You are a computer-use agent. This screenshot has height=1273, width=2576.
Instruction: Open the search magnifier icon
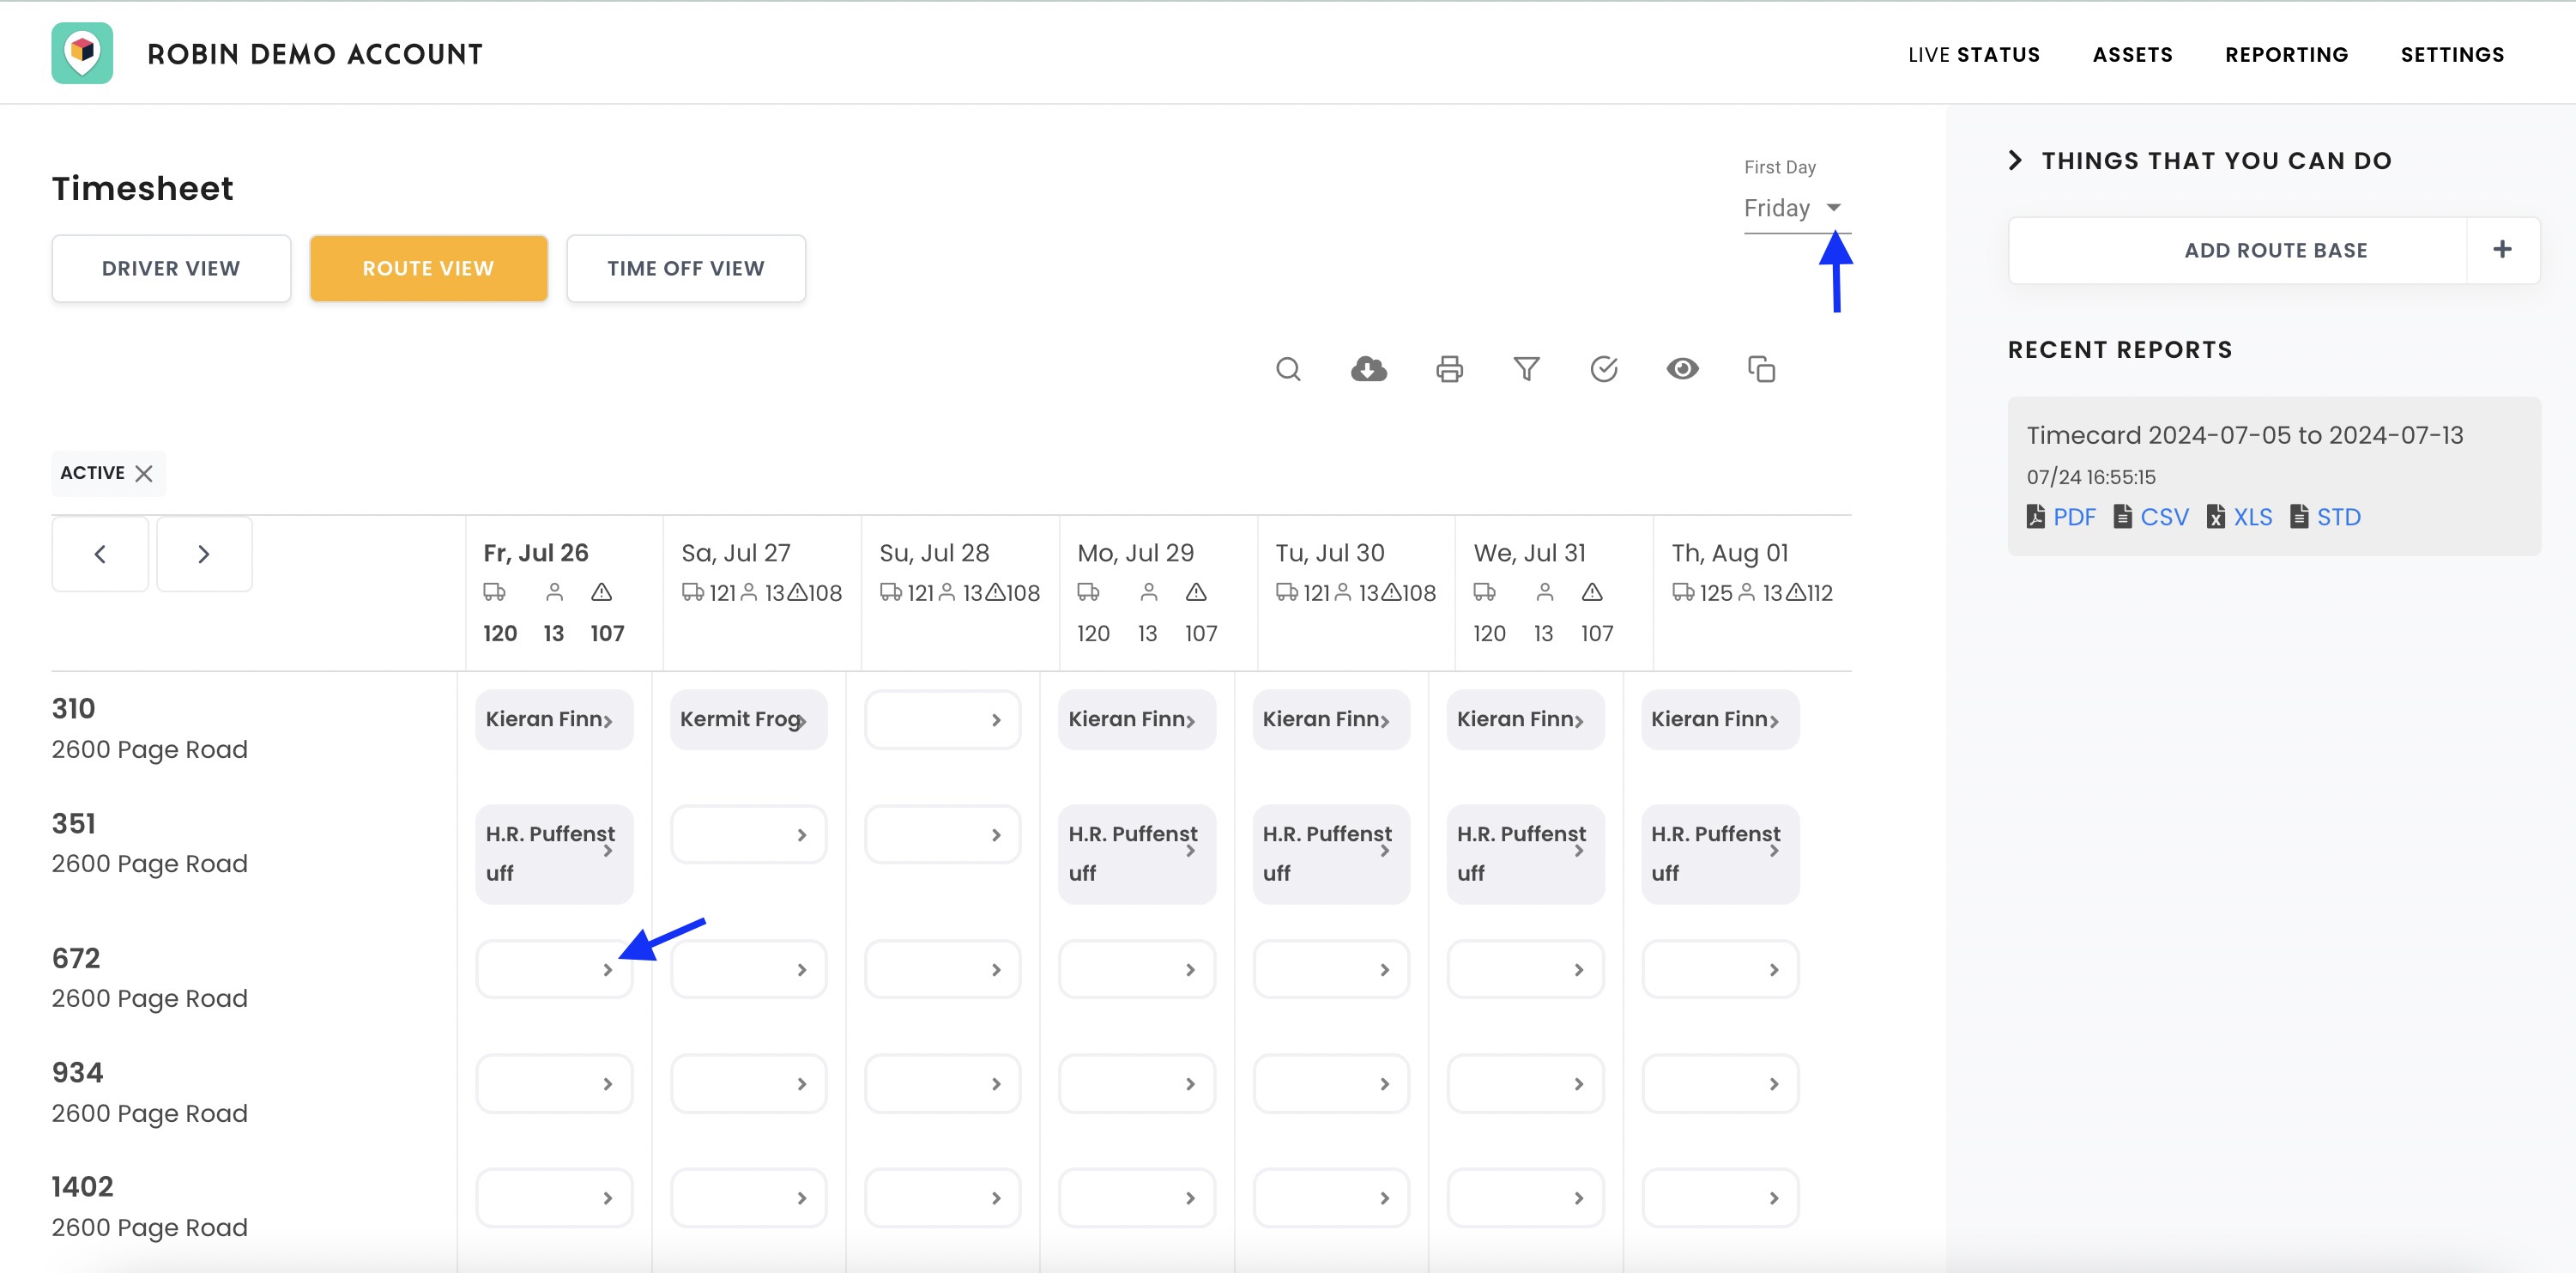[x=1288, y=369]
